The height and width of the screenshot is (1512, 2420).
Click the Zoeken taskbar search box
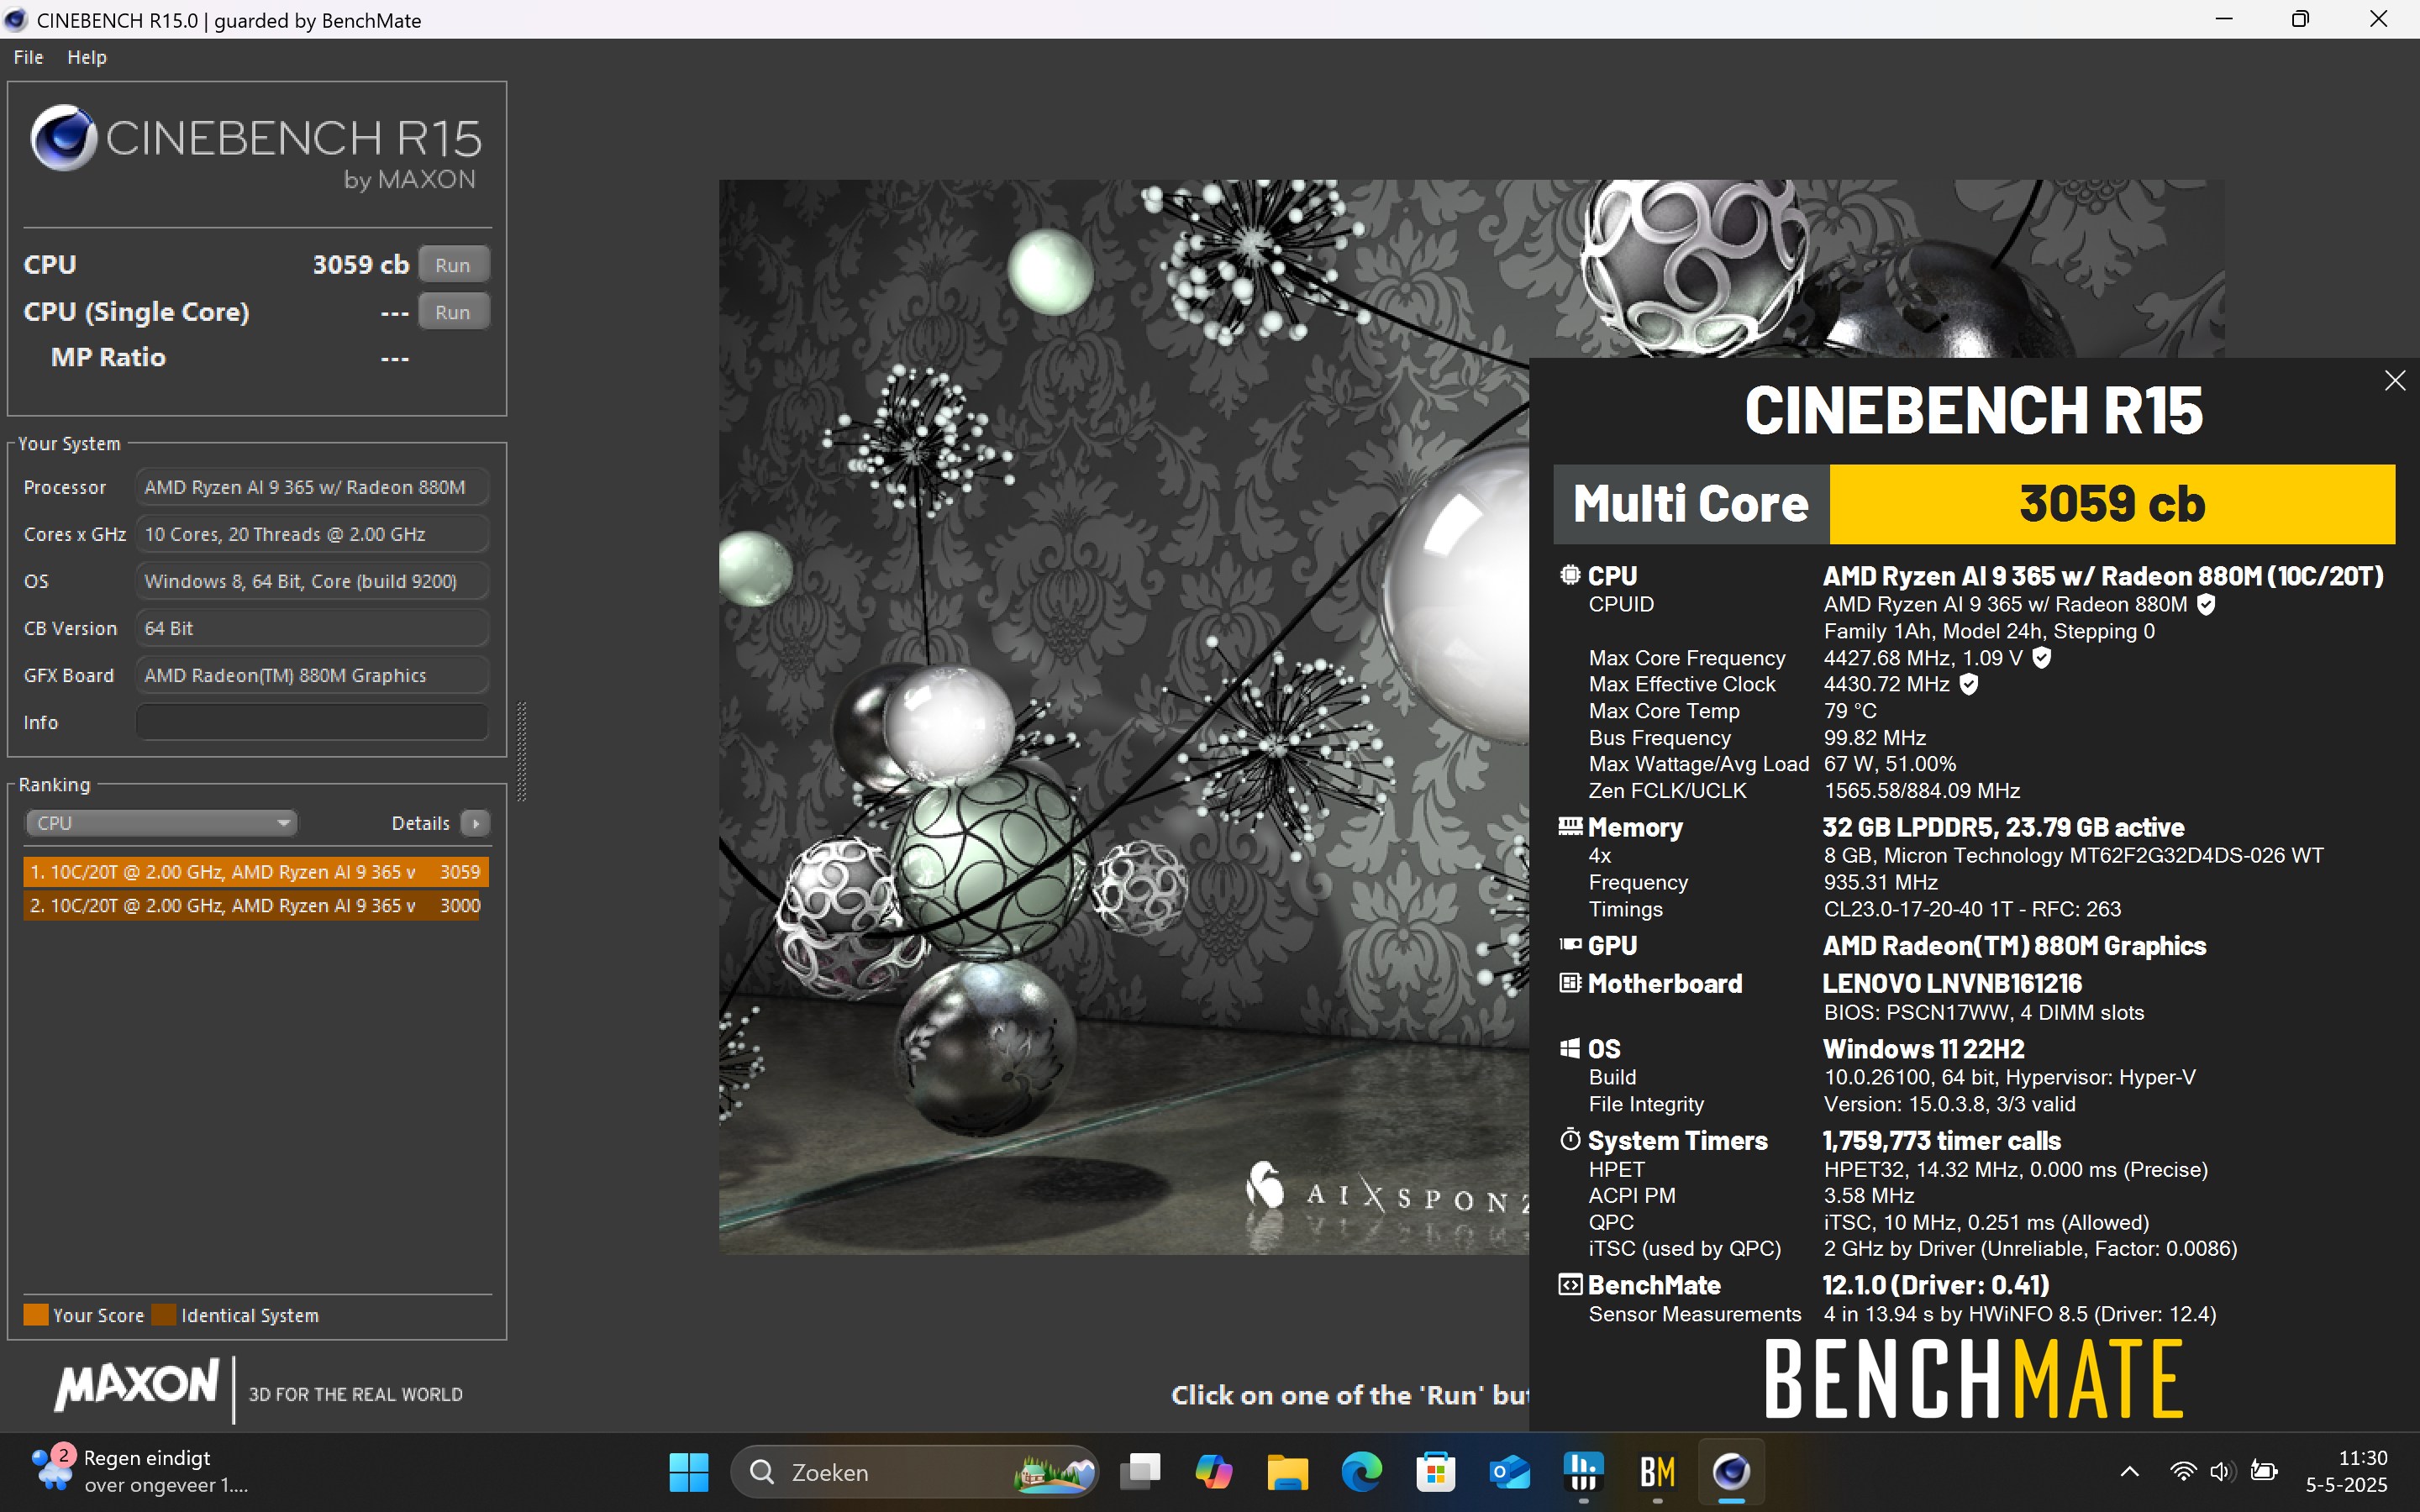[x=915, y=1472]
